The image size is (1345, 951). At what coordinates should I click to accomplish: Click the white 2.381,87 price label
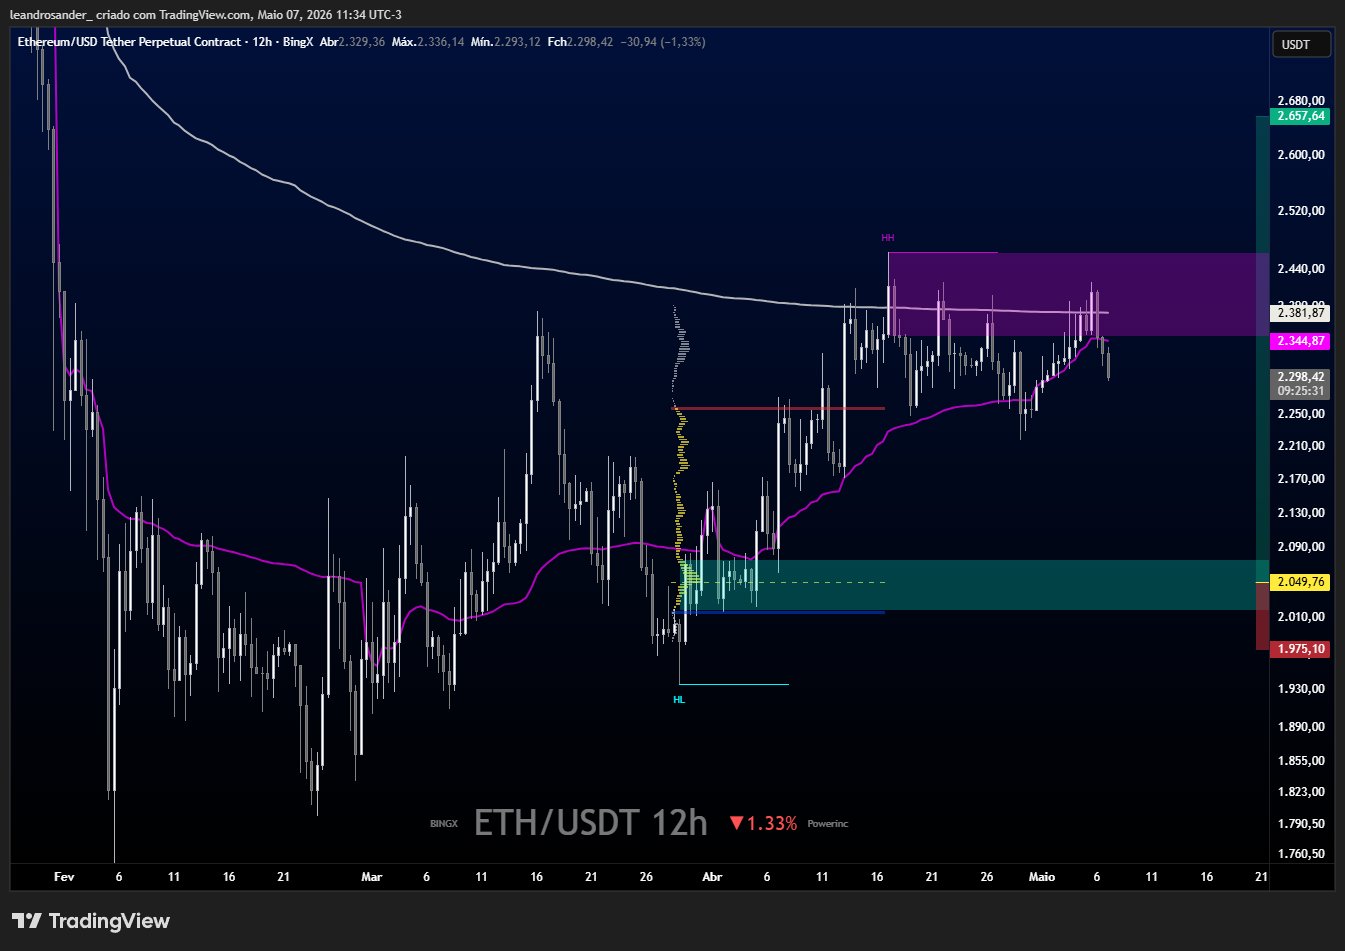(1301, 313)
